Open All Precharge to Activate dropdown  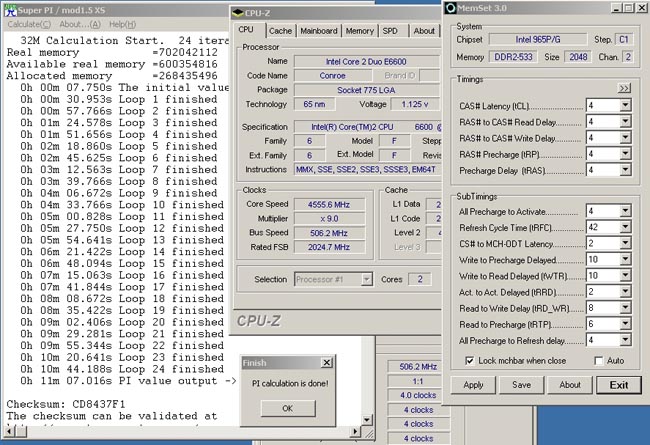point(625,211)
